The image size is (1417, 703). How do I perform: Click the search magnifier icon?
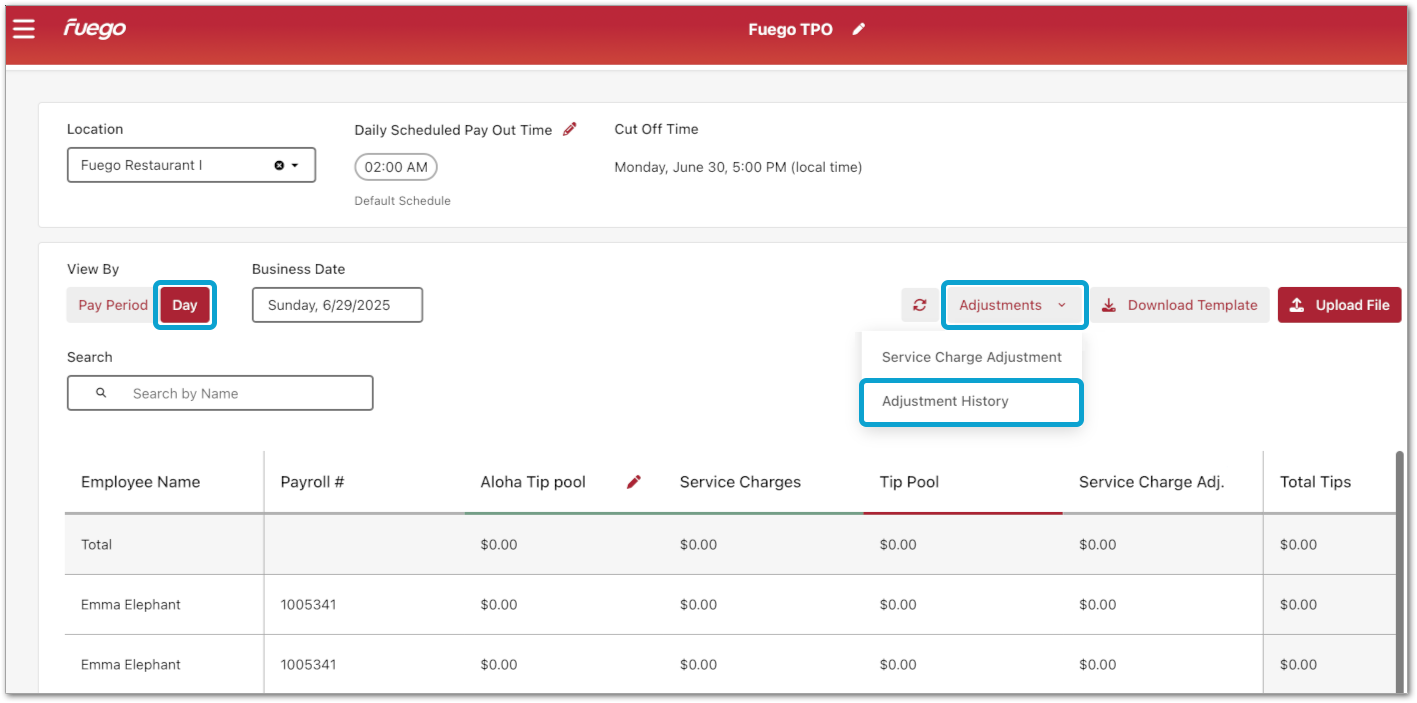[101, 394]
